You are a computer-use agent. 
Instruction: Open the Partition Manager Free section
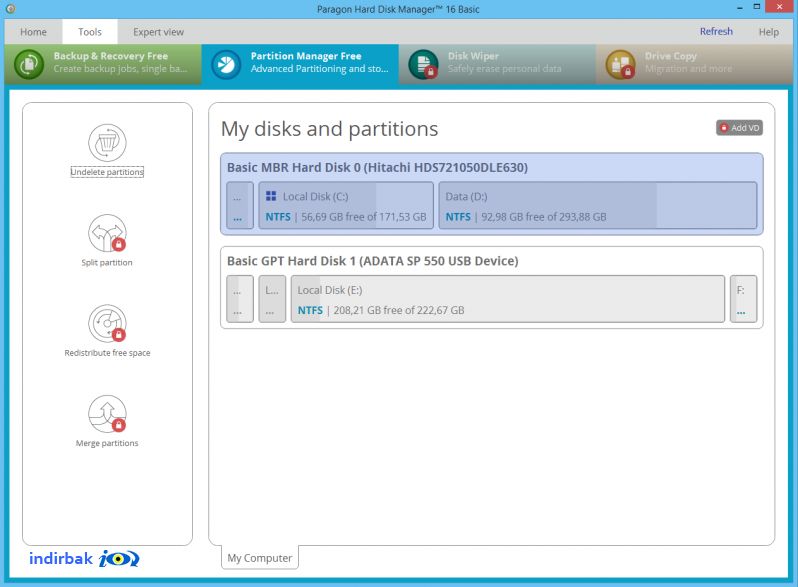(300, 64)
